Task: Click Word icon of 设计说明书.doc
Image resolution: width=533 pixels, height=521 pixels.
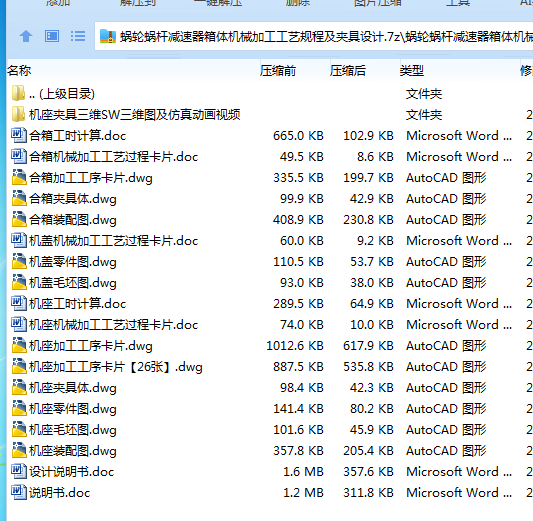Action: [x=18, y=472]
